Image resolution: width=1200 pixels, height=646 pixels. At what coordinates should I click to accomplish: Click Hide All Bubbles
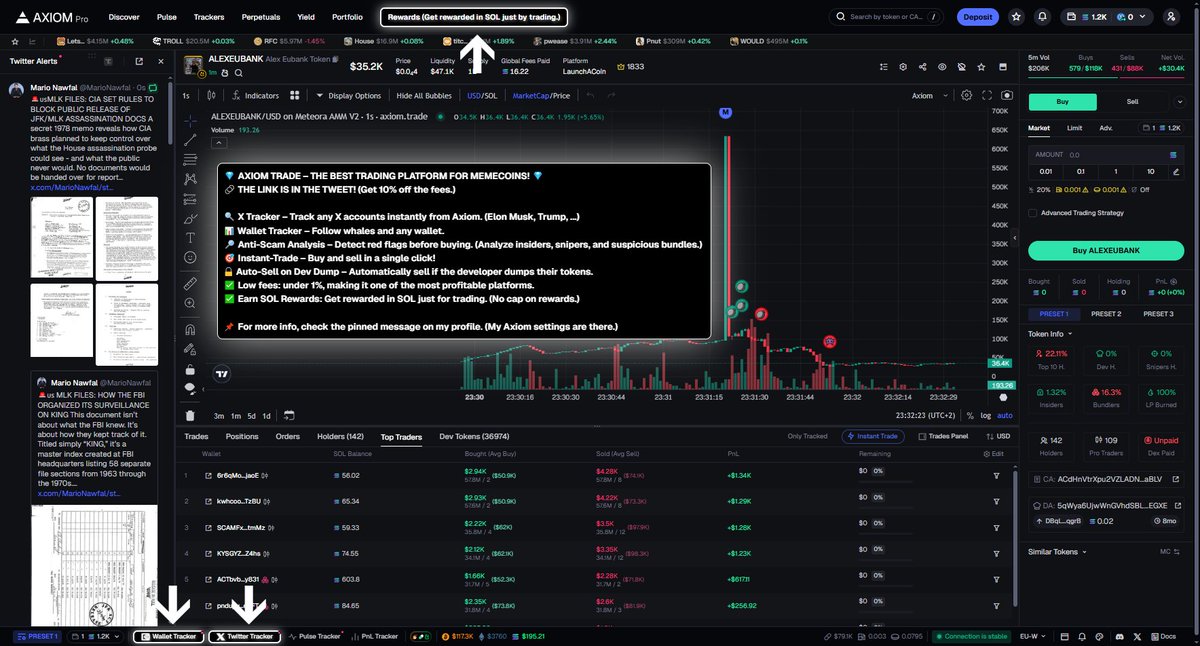(424, 96)
